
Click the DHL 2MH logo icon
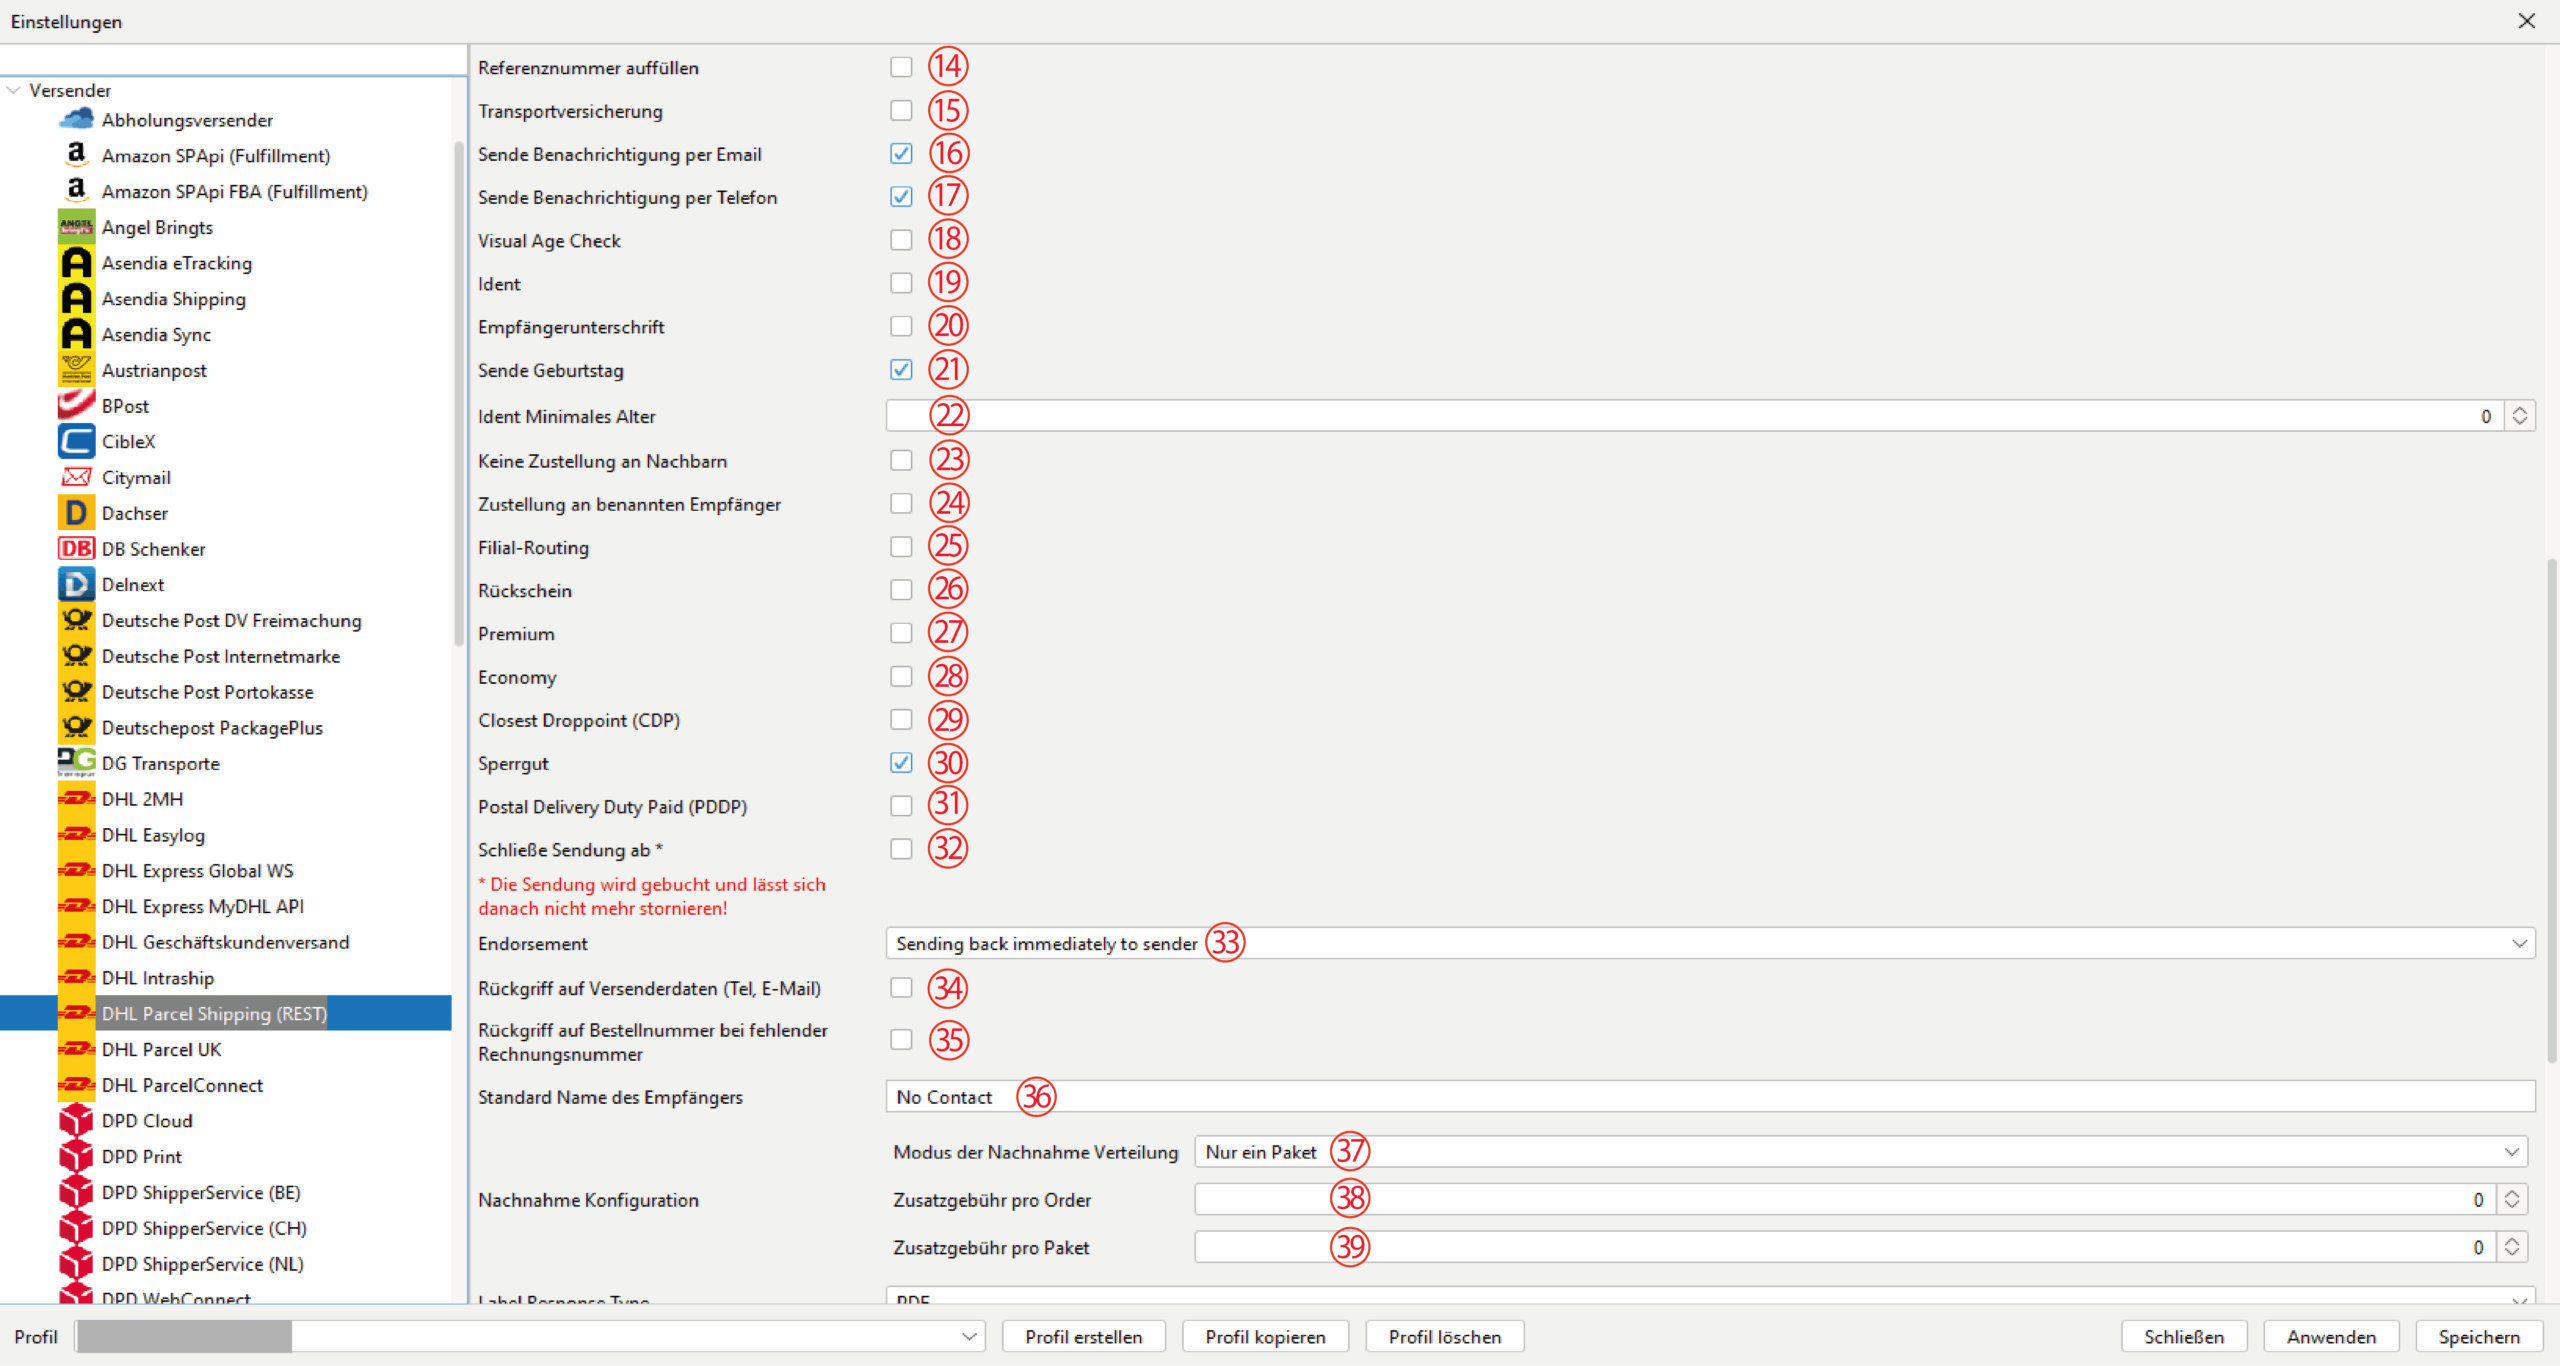[76, 799]
